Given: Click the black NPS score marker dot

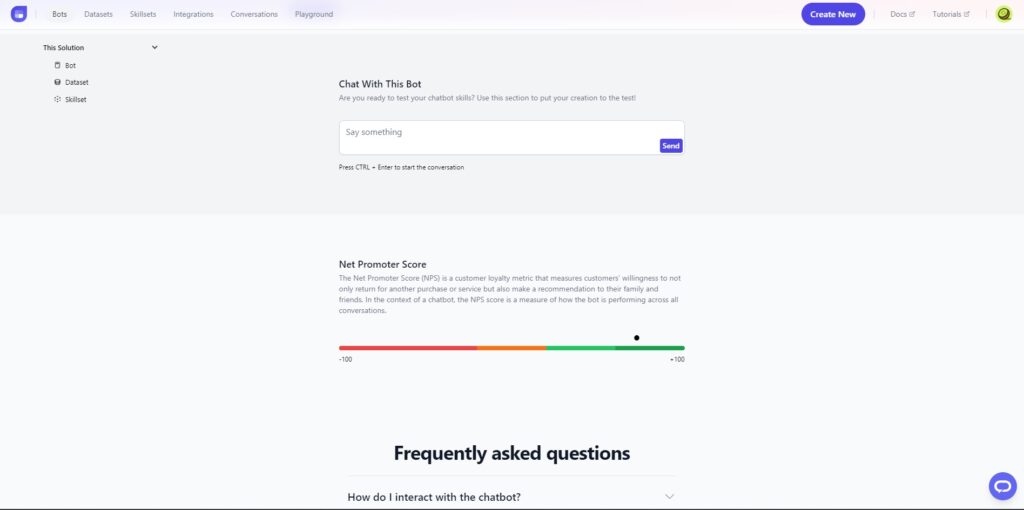Looking at the screenshot, I should coord(637,338).
